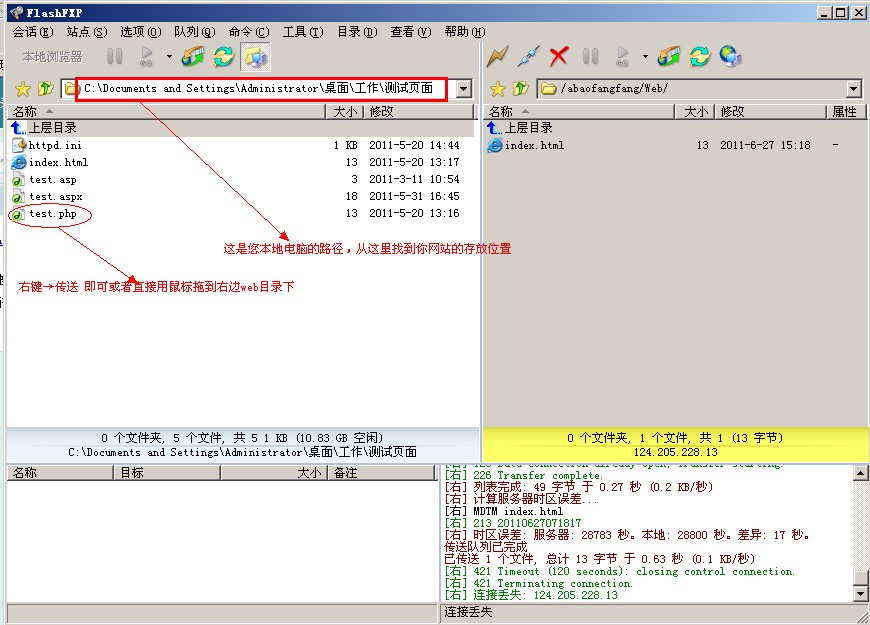Screen dimensions: 870x625
Task: Click the 上层目录 entry in the local pane
Action: (52, 128)
